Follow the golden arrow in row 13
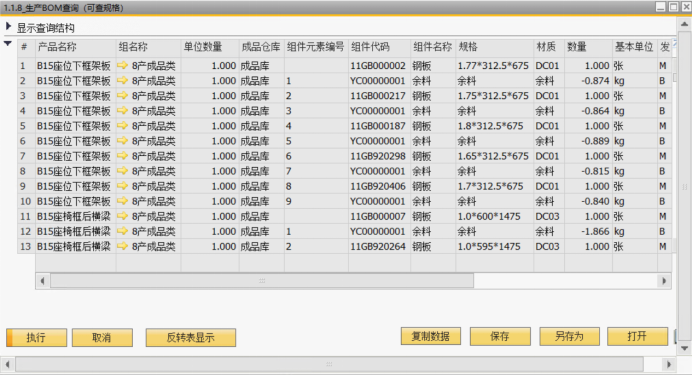Screen dimensions: 693x376 point(122,246)
